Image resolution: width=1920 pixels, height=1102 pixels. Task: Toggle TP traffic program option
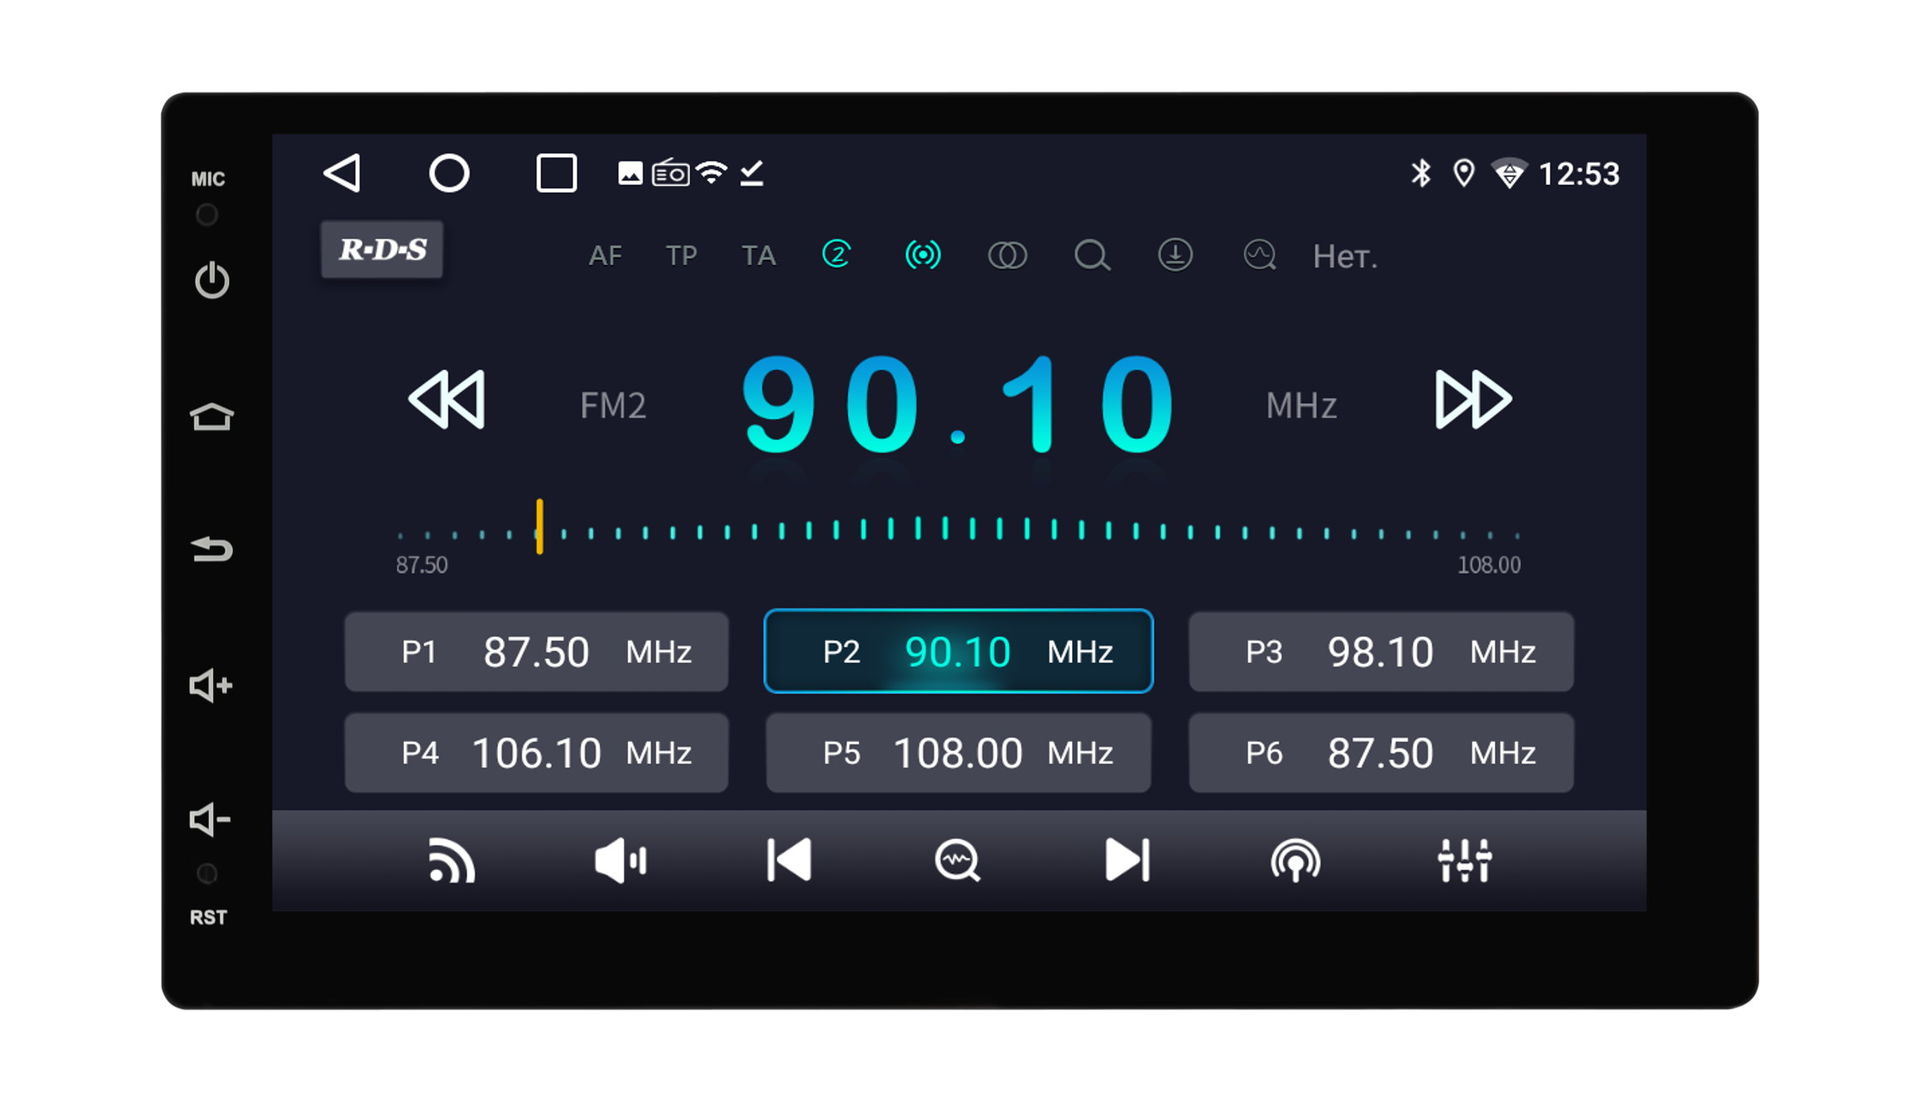pos(681,256)
